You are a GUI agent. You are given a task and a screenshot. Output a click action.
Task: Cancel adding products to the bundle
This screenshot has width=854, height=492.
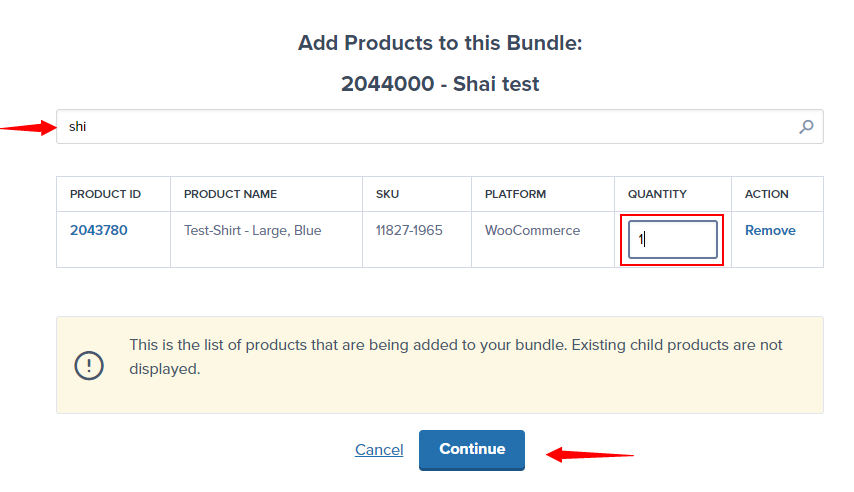coord(379,450)
